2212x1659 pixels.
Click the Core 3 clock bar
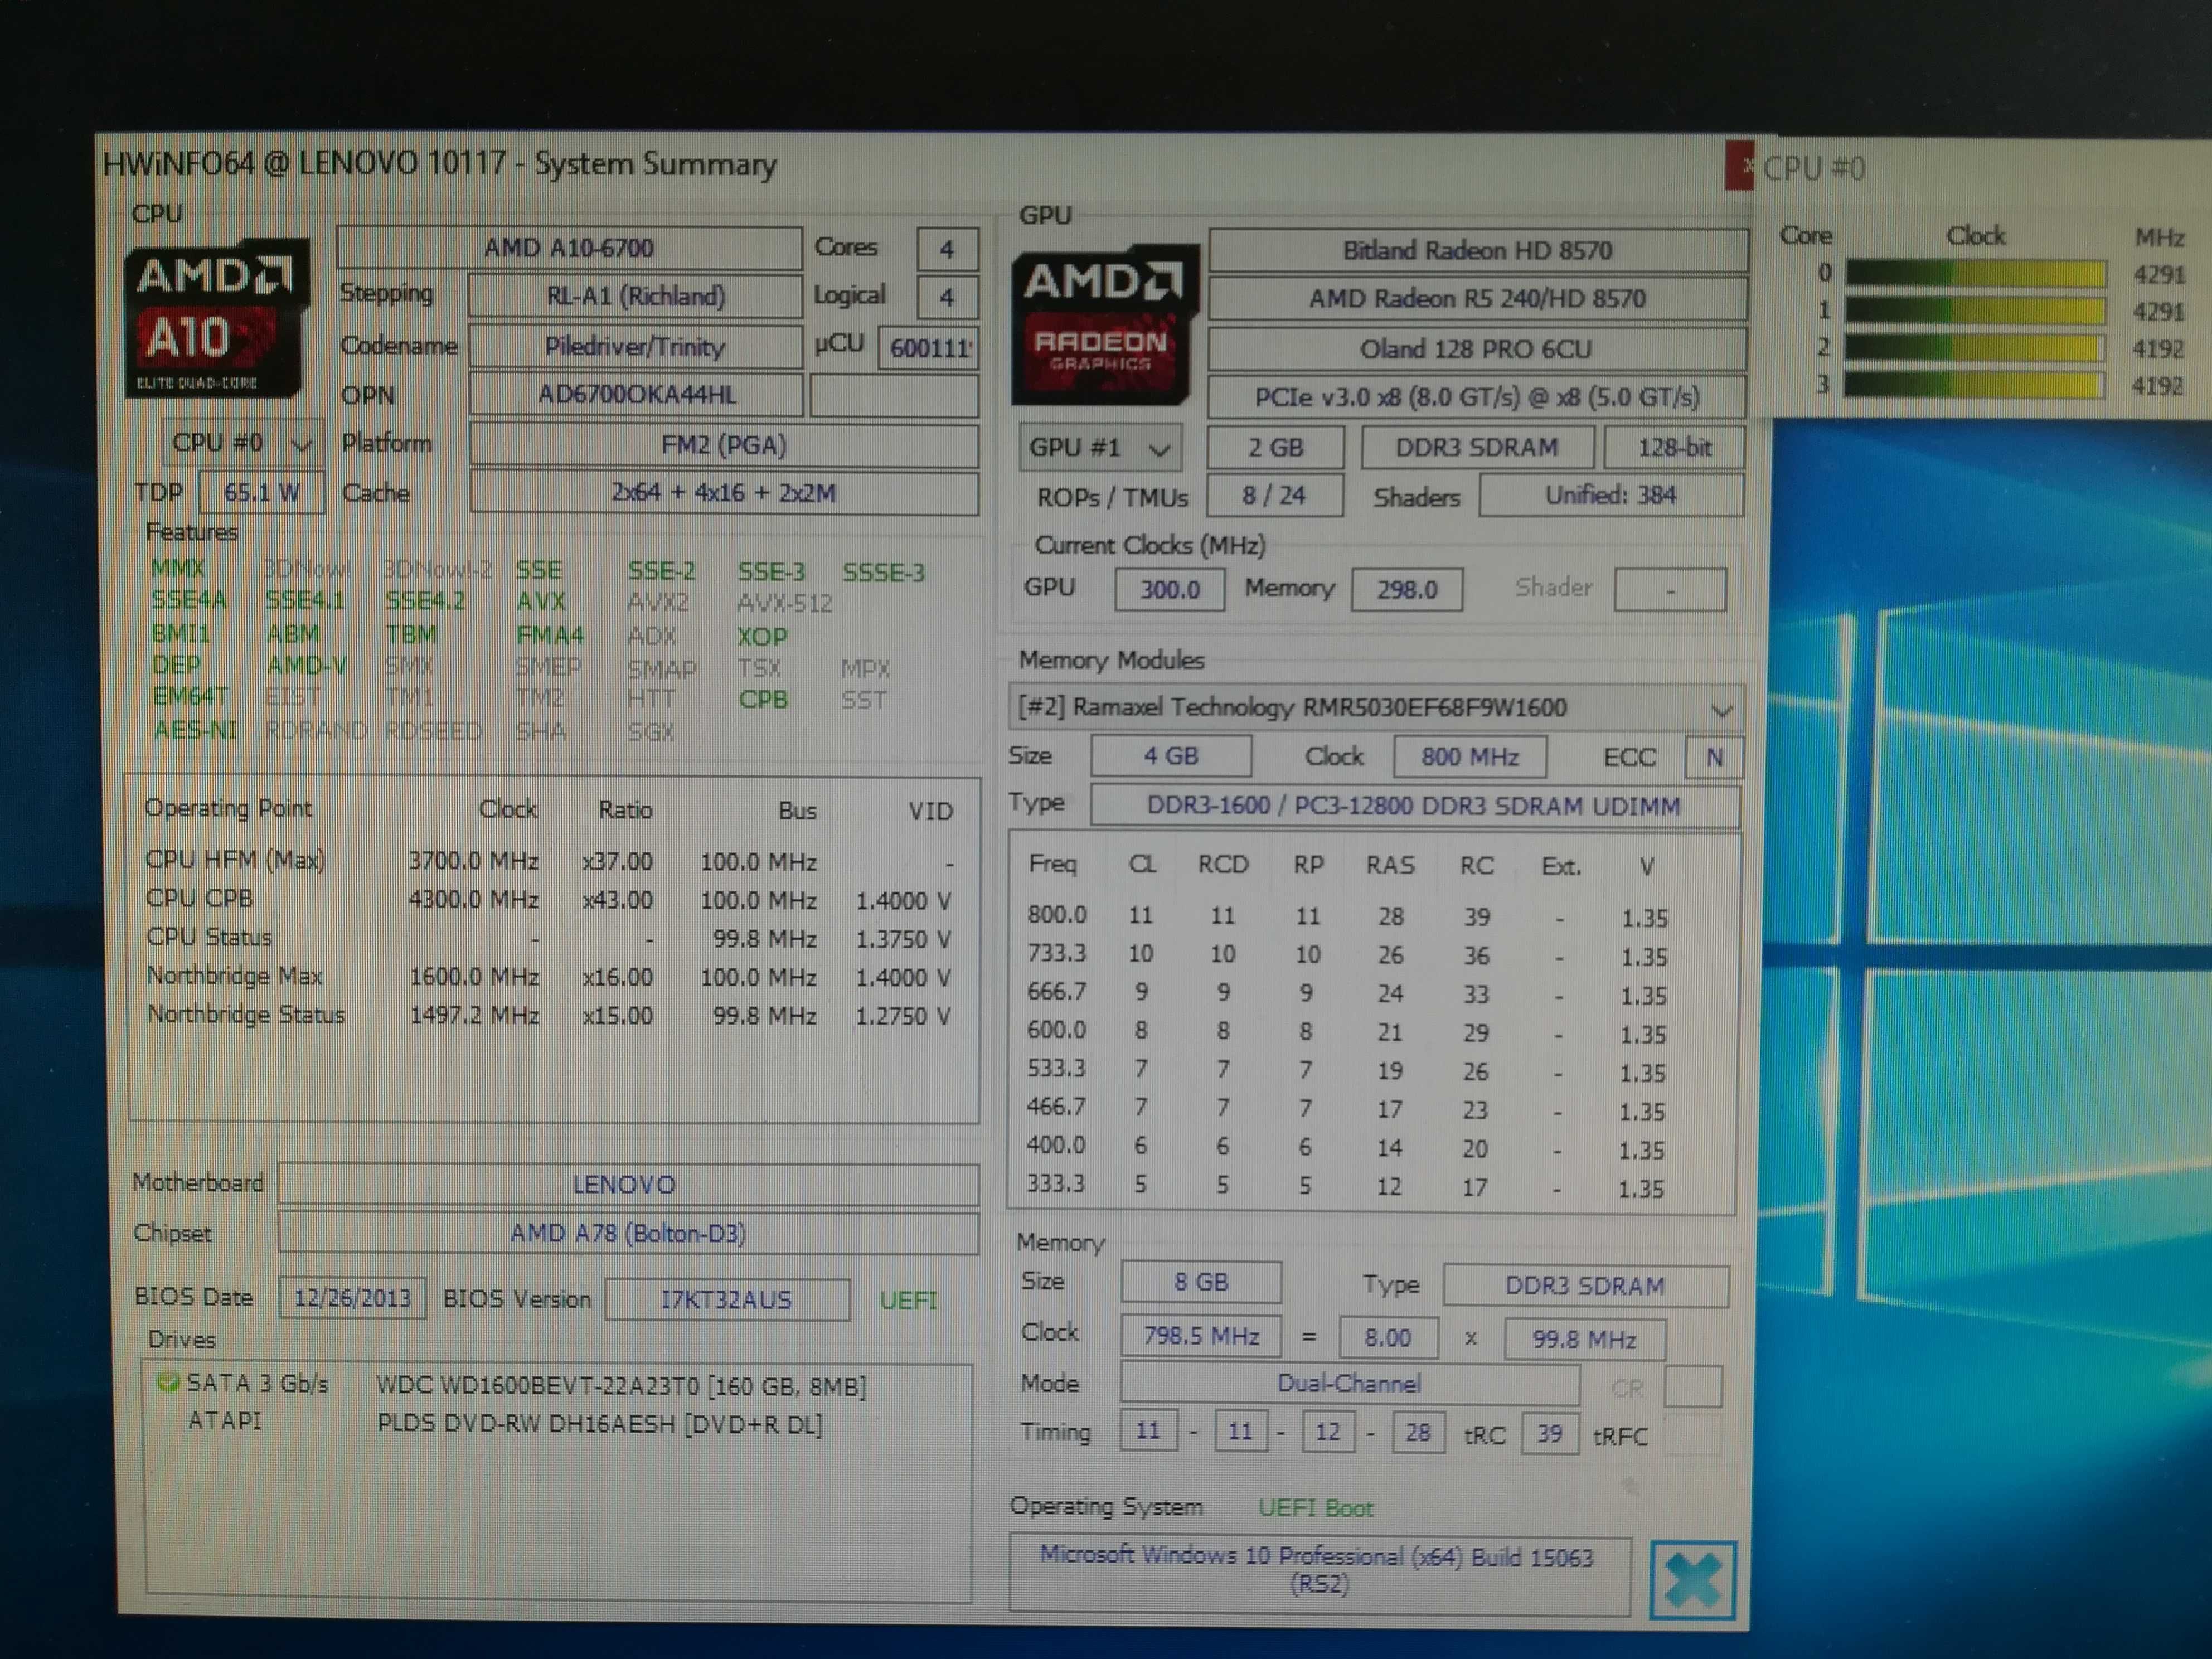point(1975,385)
